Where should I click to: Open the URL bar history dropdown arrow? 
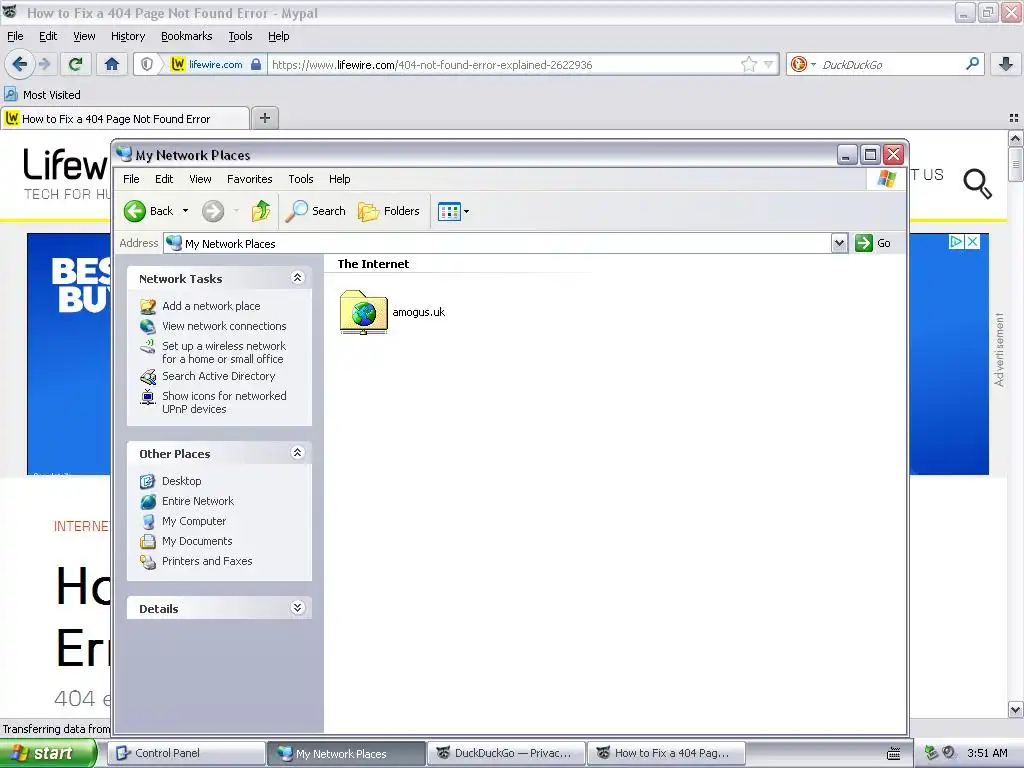(x=769, y=64)
